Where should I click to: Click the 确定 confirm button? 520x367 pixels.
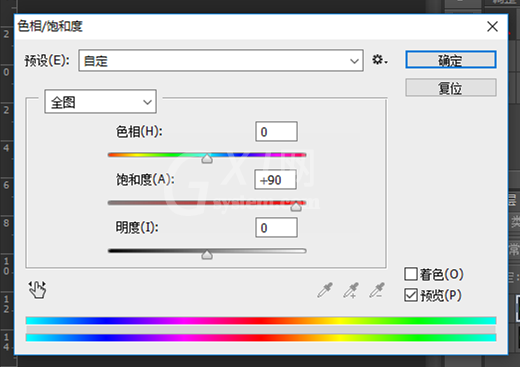(451, 60)
